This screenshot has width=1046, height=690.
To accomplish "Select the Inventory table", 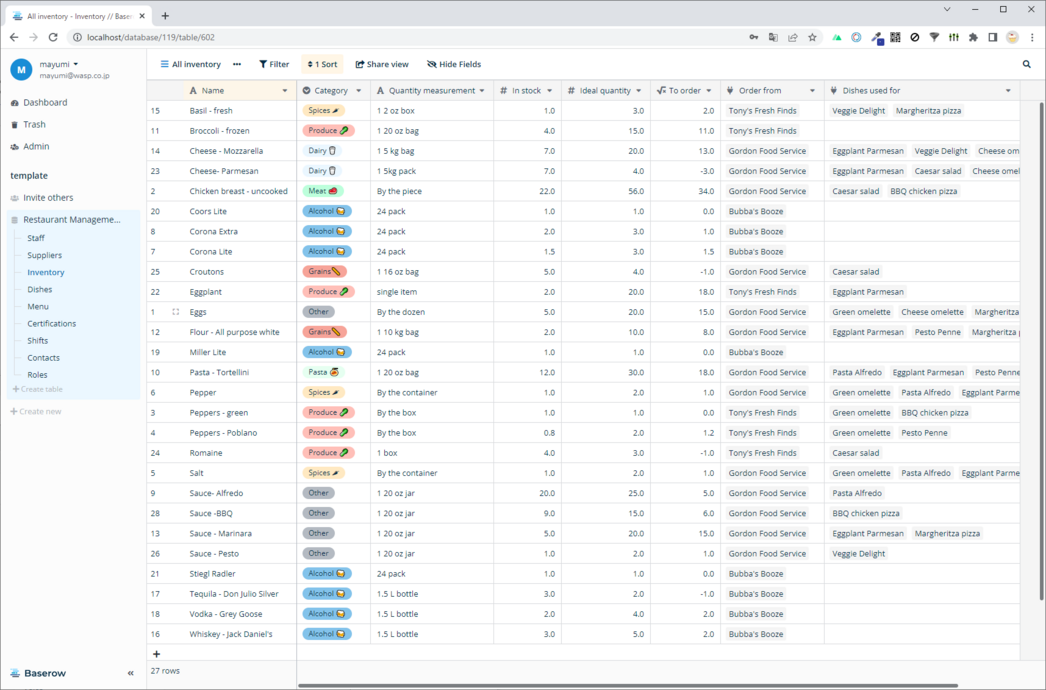I will point(46,272).
